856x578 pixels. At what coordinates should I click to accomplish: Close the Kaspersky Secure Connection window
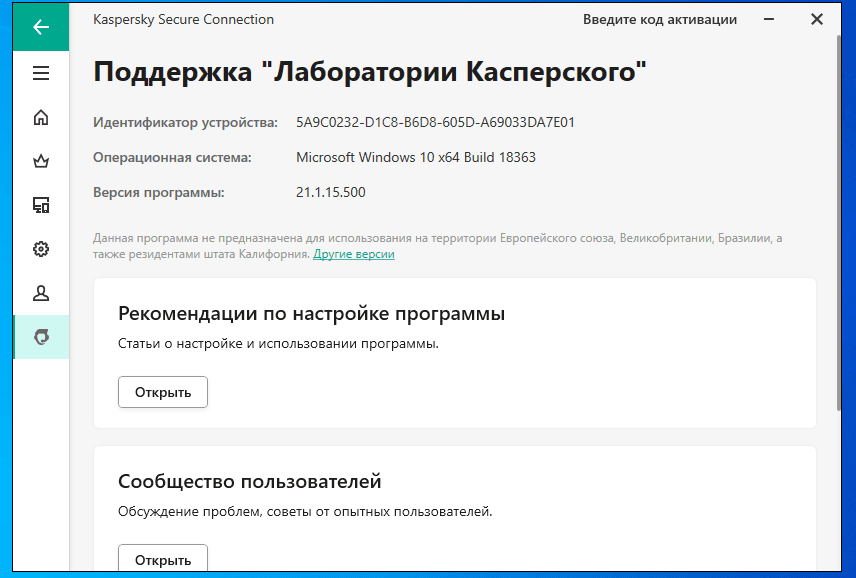click(x=817, y=20)
